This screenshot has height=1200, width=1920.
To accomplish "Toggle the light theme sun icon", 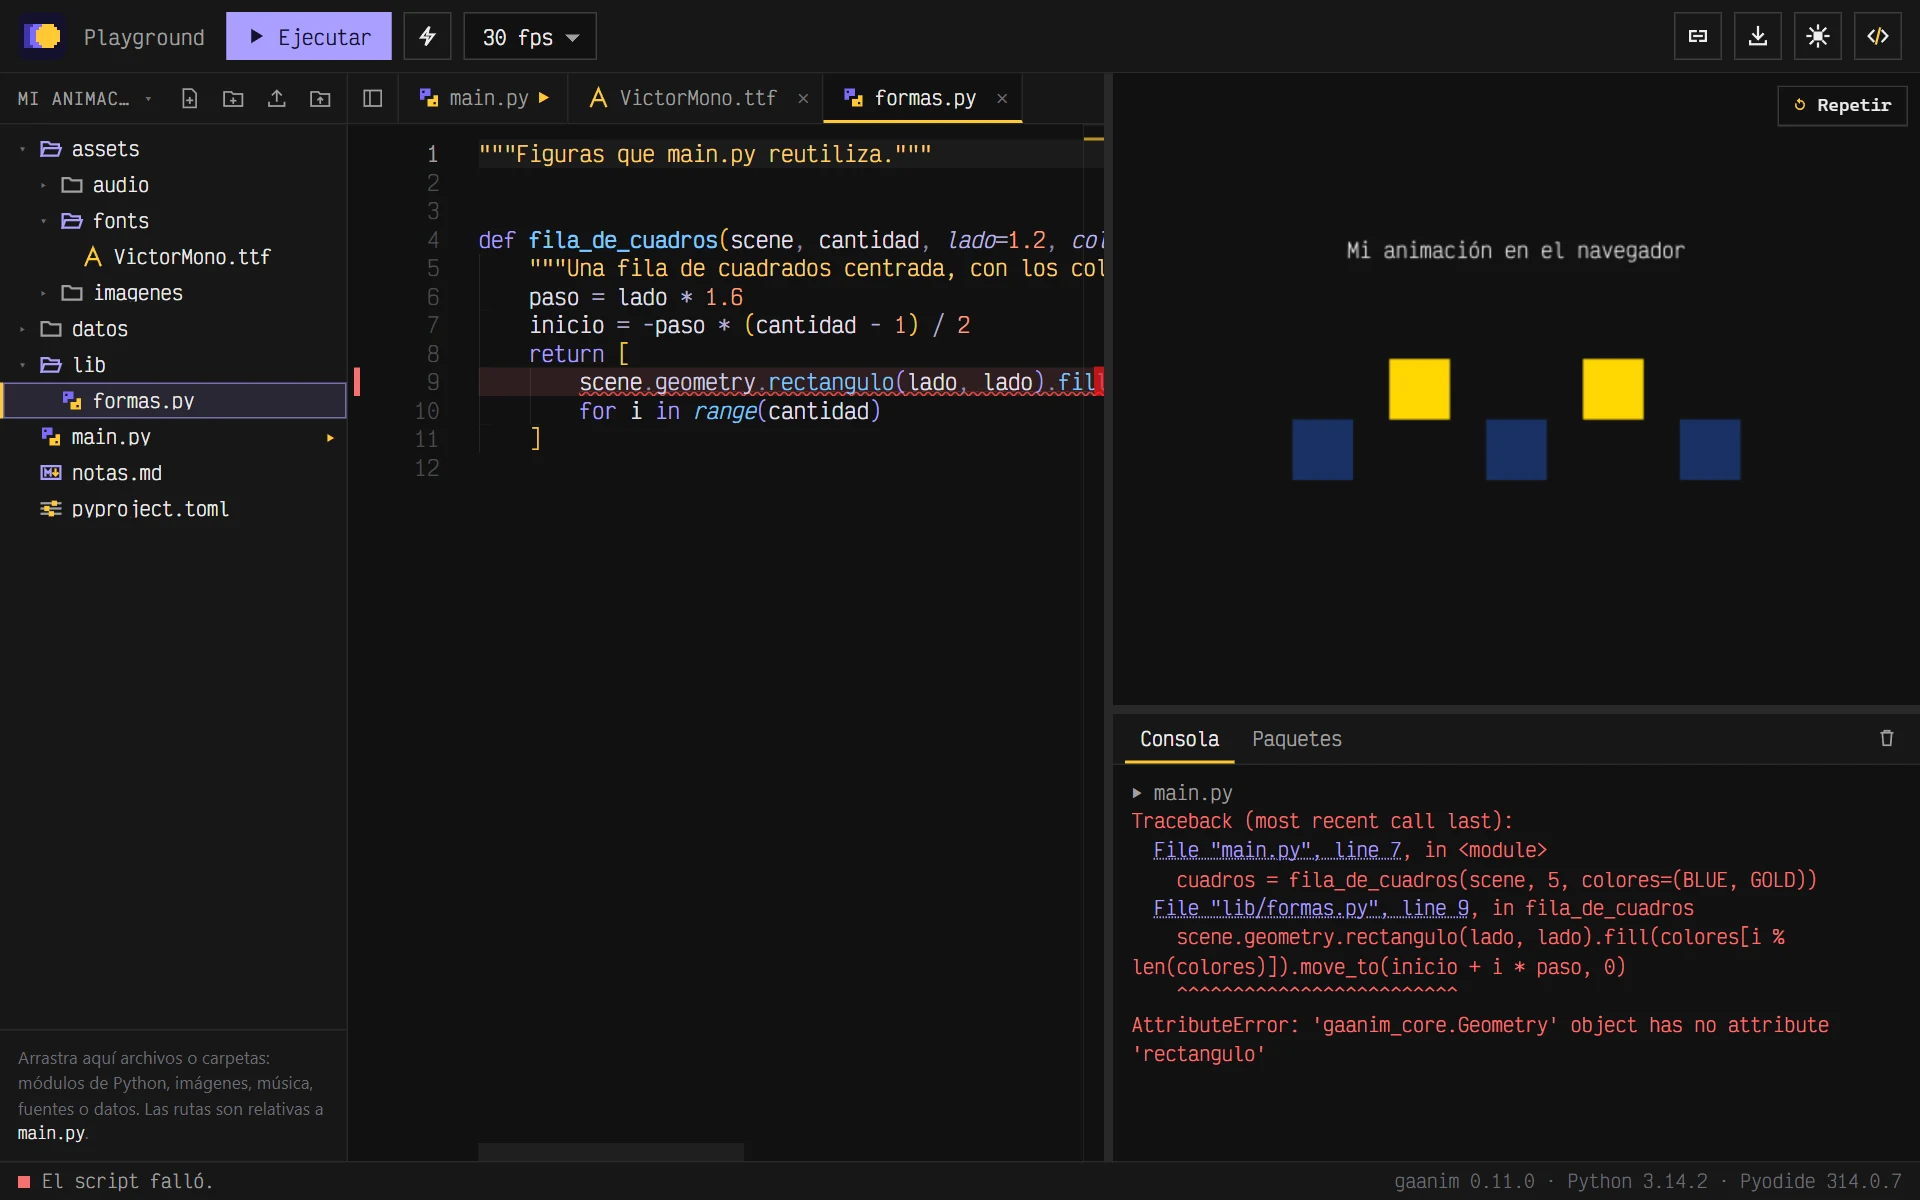I will tap(1818, 37).
